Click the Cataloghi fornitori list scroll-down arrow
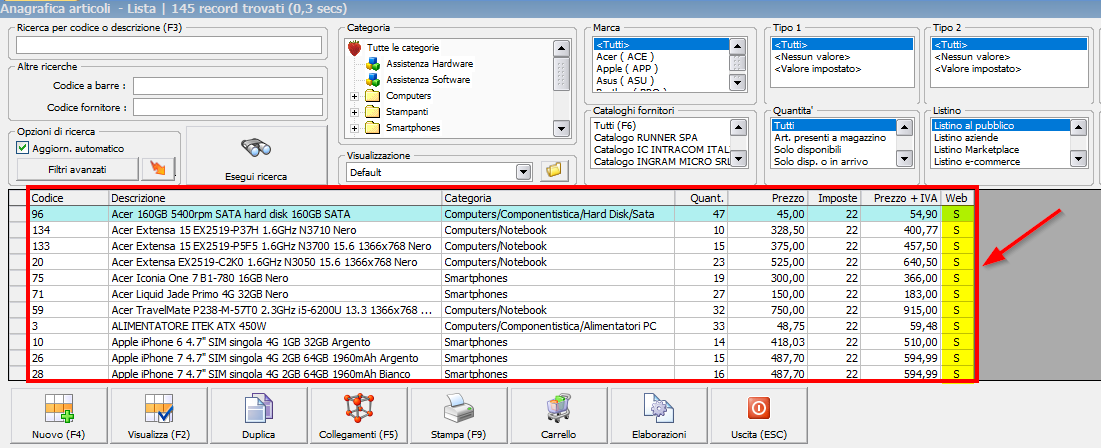Image resolution: width=1101 pixels, height=448 pixels. pyautogui.click(x=737, y=160)
